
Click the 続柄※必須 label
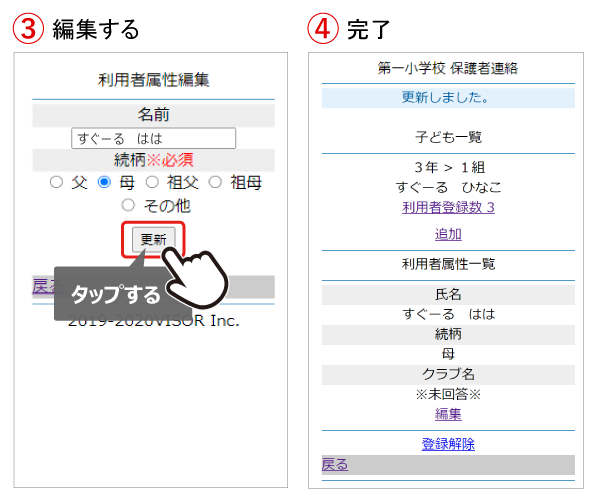coord(153,160)
